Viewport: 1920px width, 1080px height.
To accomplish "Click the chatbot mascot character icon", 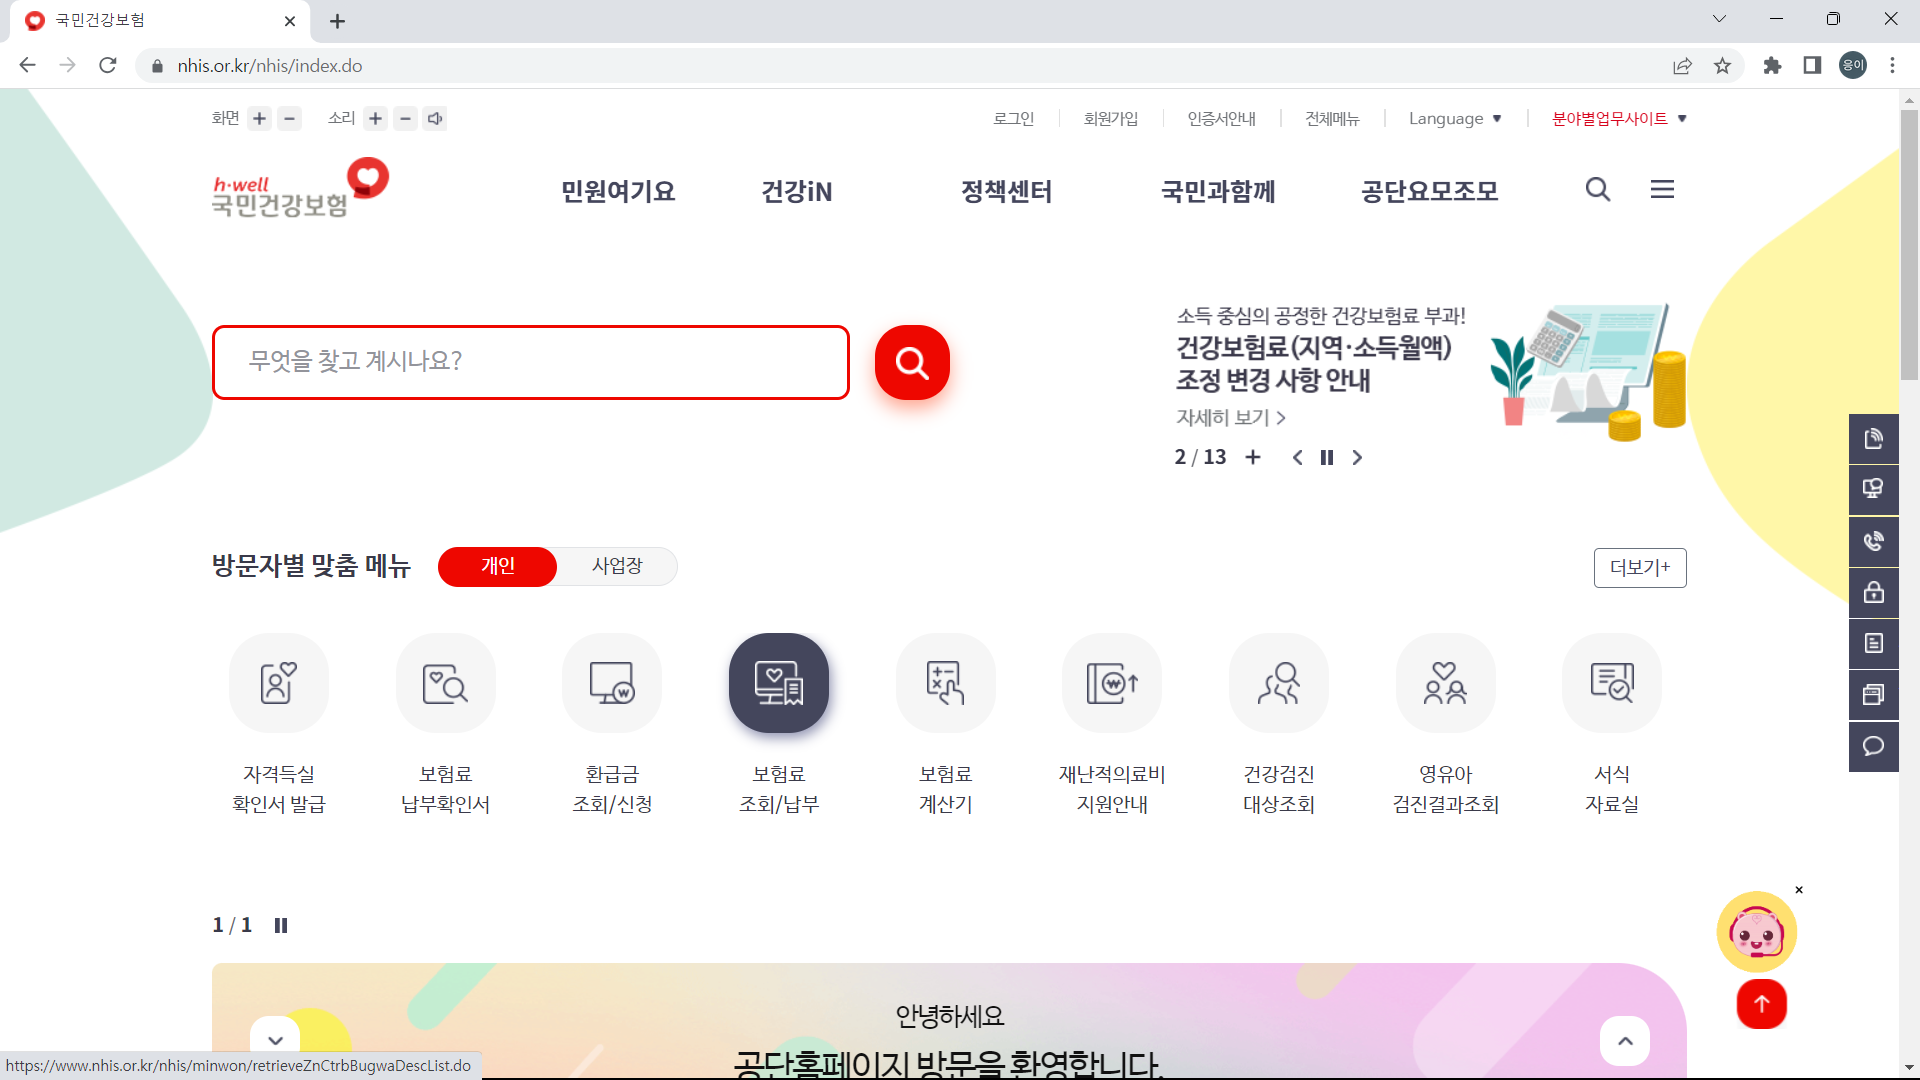I will click(1756, 932).
